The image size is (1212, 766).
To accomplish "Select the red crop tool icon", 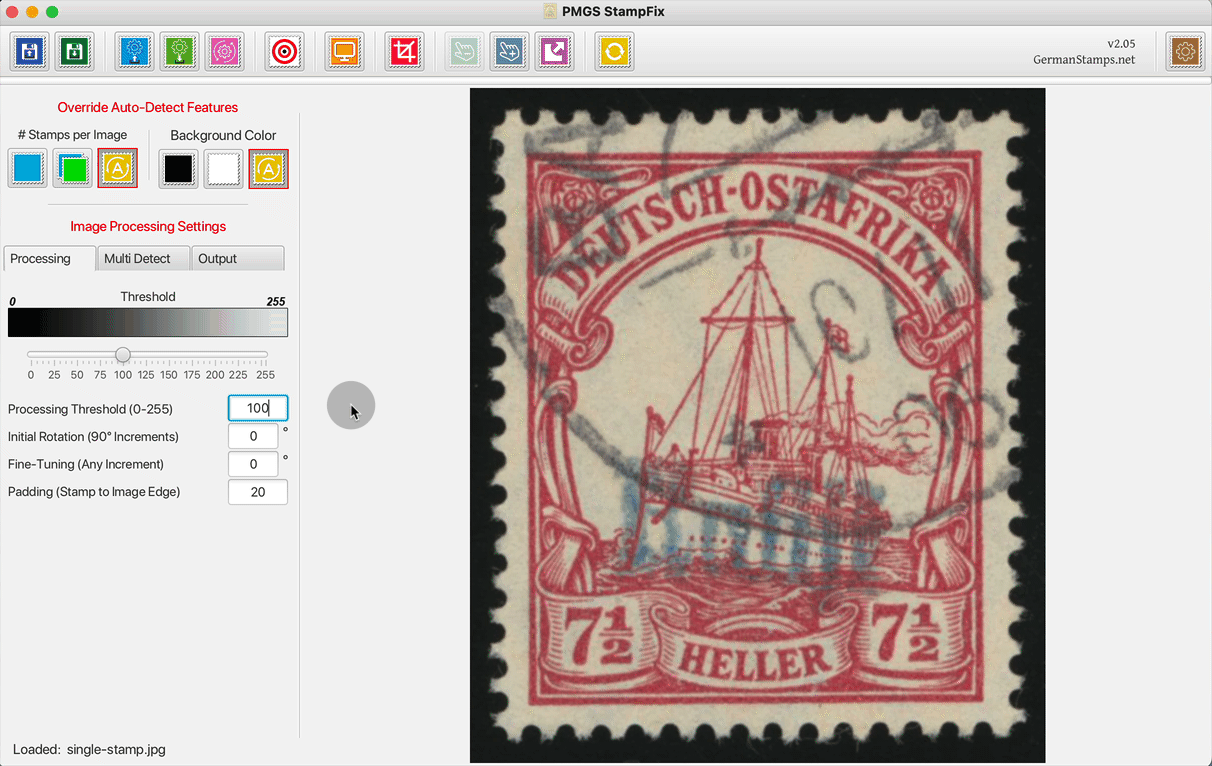I will tap(405, 51).
